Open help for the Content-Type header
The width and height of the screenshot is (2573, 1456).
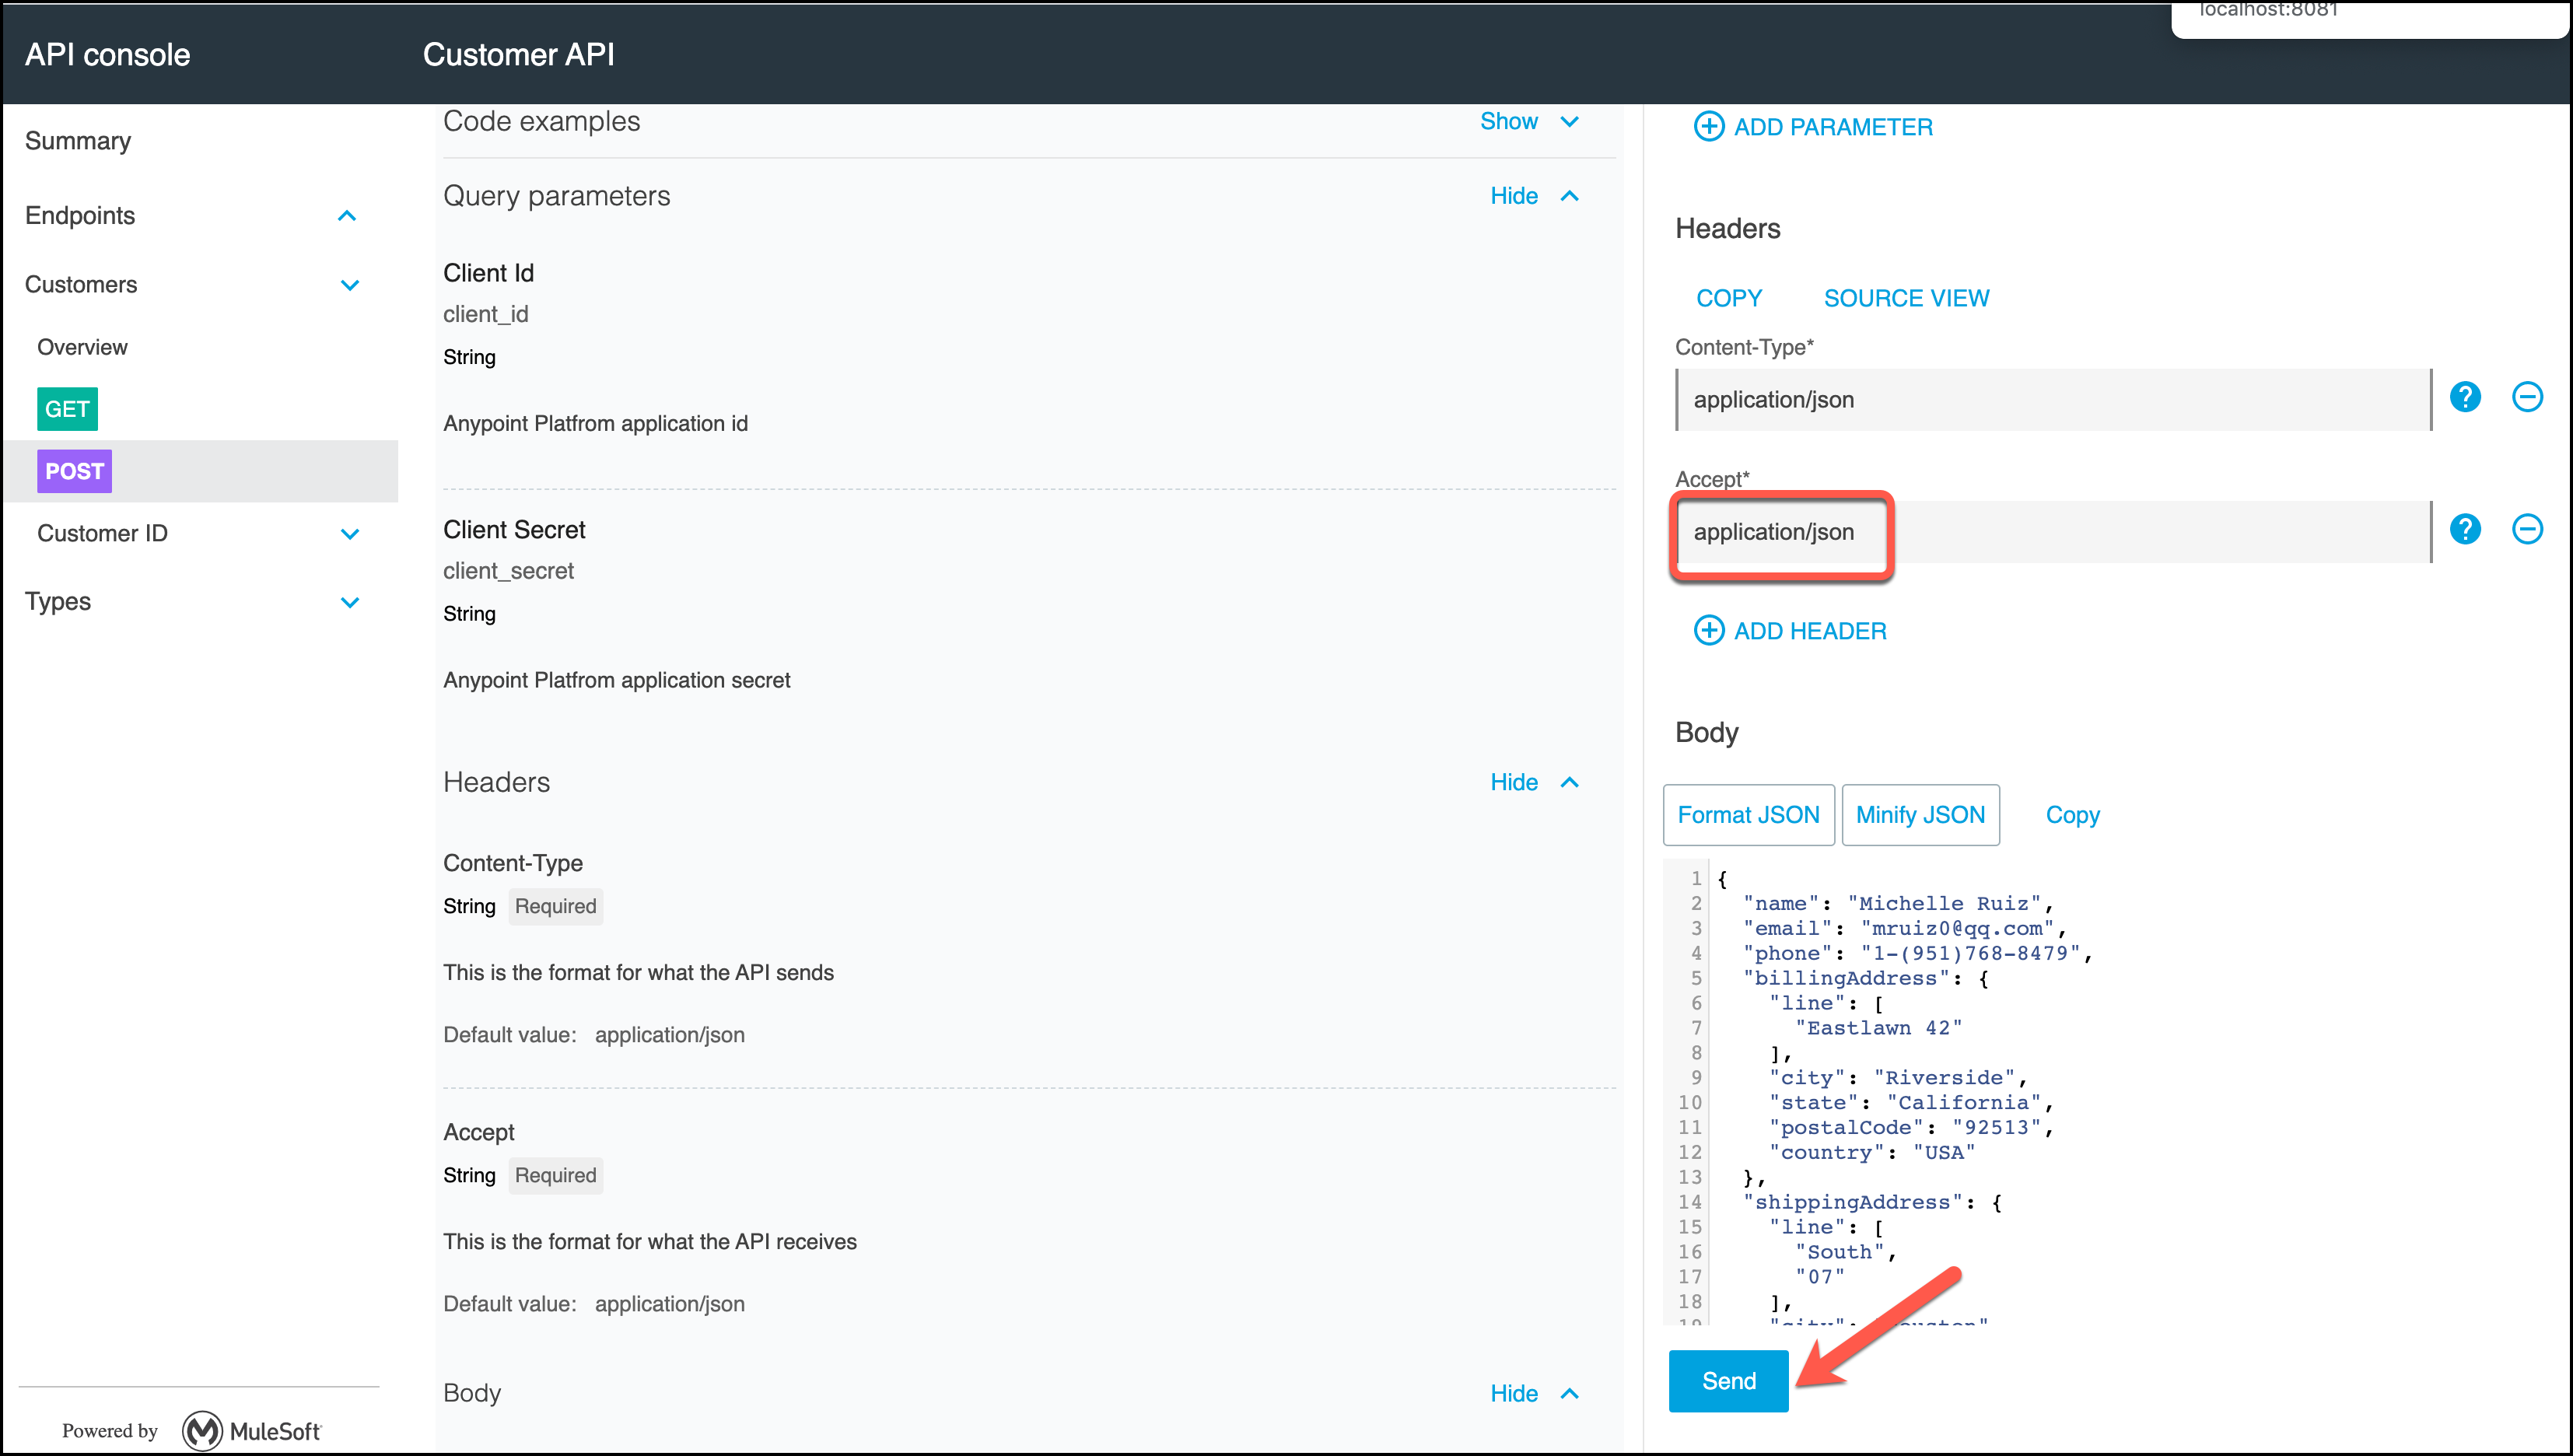tap(2465, 397)
